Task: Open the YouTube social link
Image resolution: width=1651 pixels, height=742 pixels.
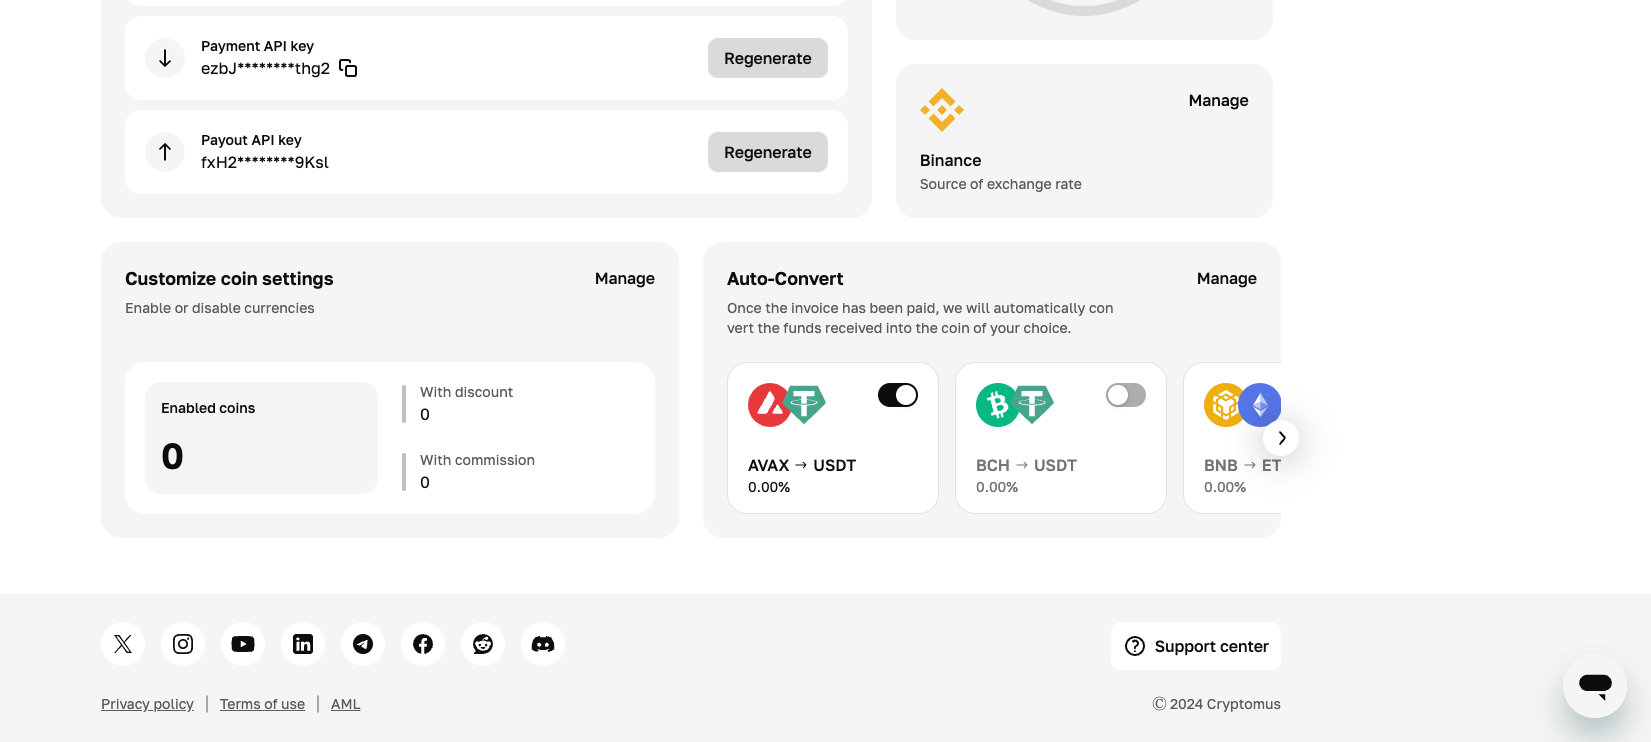Action: click(243, 644)
